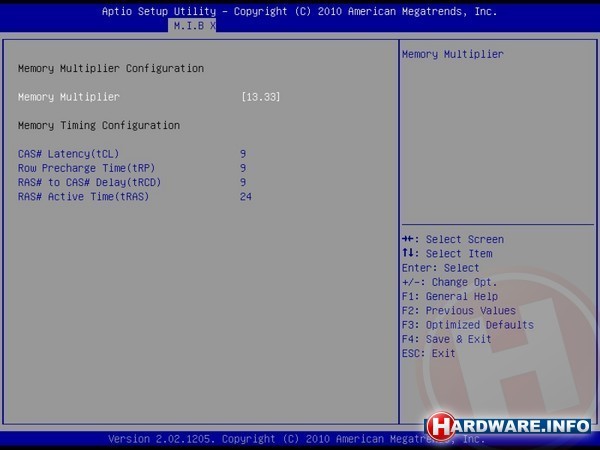The image size is (600, 450).
Task: Click the up-down arrows Select Item hint
Action: pyautogui.click(x=446, y=254)
